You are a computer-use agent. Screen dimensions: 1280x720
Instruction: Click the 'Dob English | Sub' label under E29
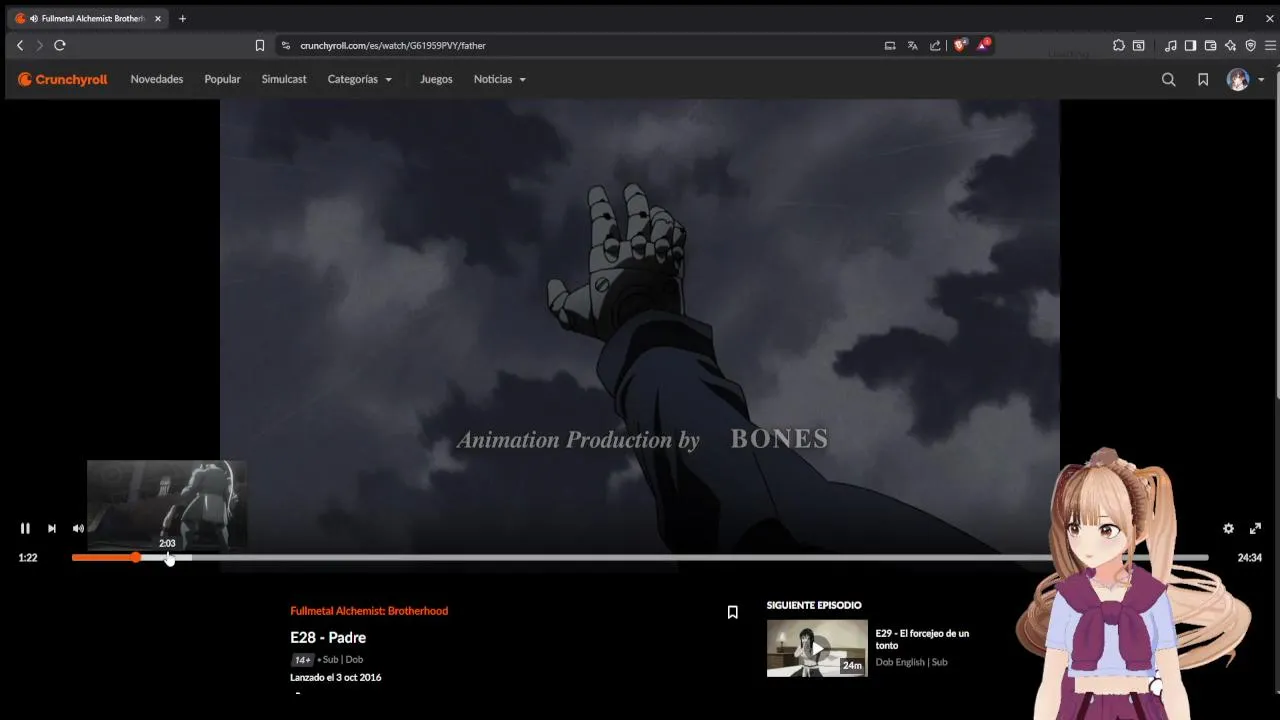tap(911, 662)
